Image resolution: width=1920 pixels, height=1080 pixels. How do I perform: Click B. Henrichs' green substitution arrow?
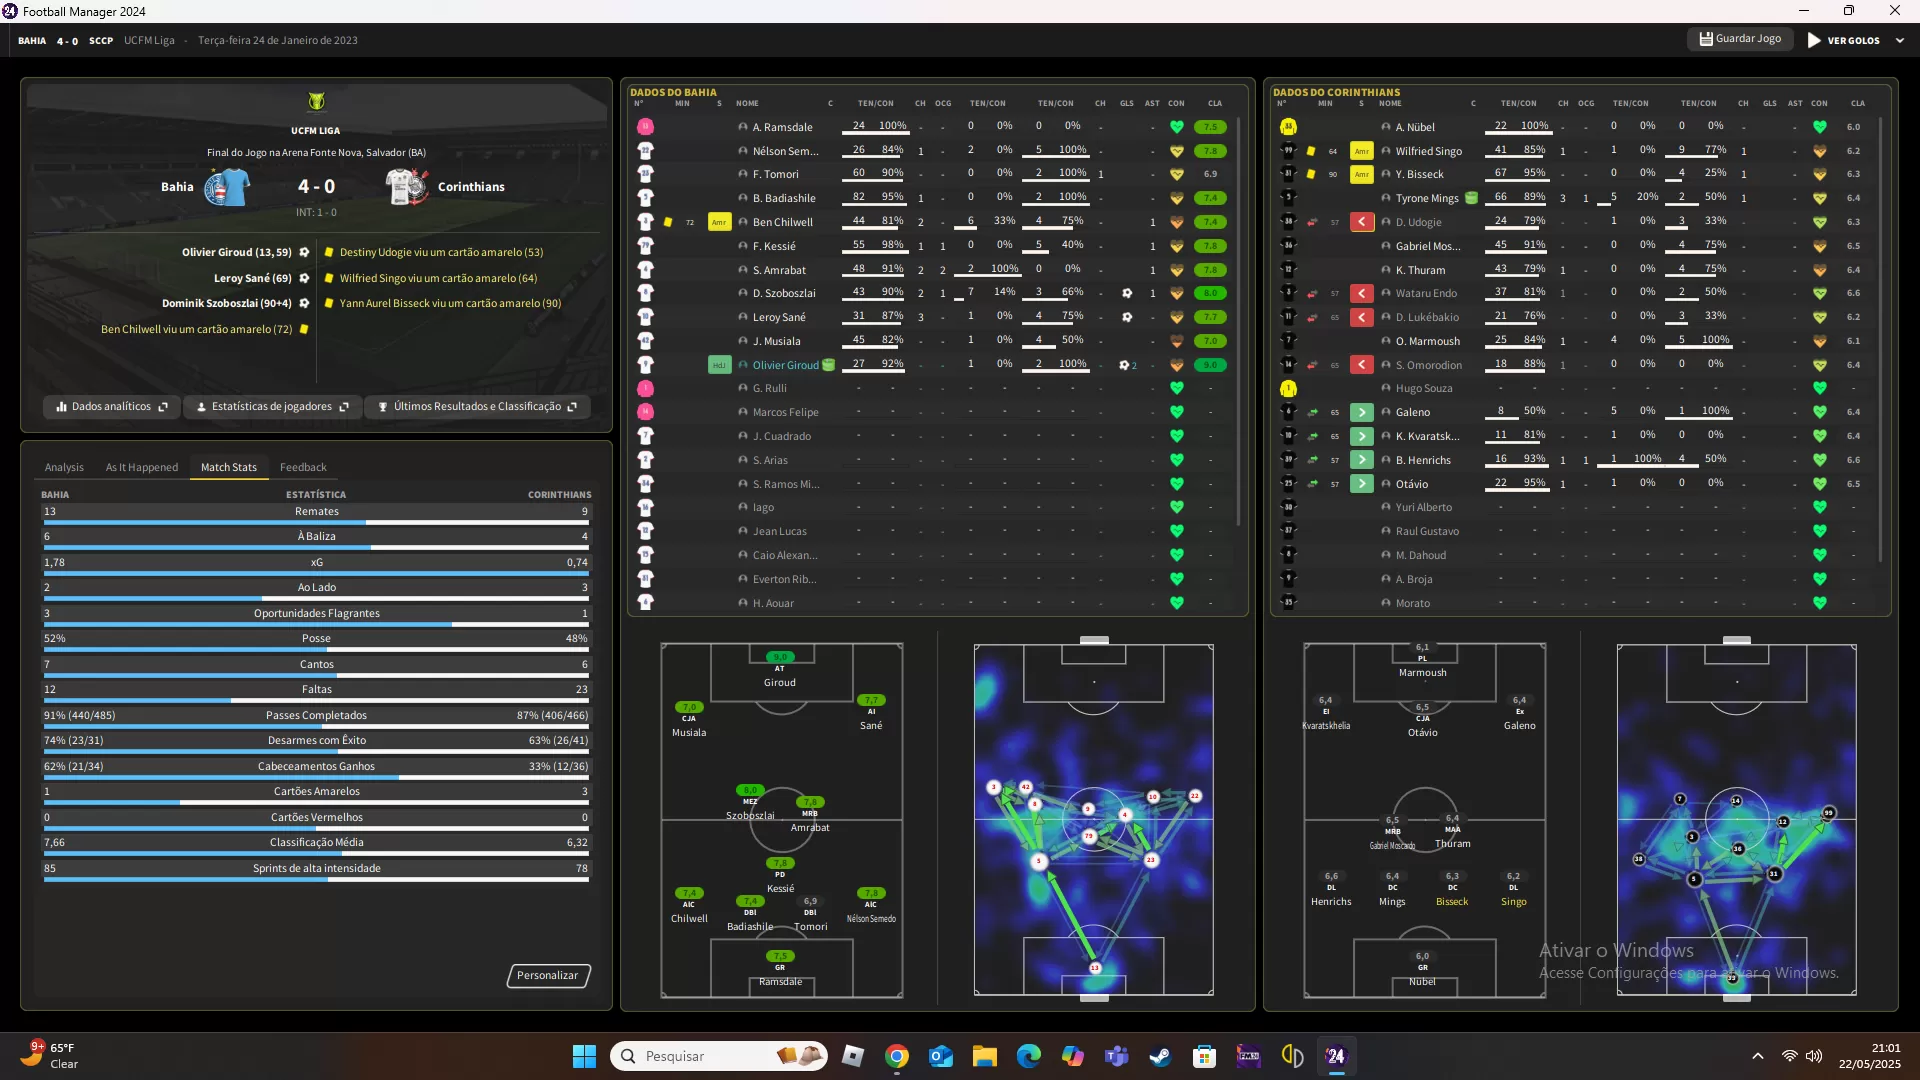tap(1361, 460)
